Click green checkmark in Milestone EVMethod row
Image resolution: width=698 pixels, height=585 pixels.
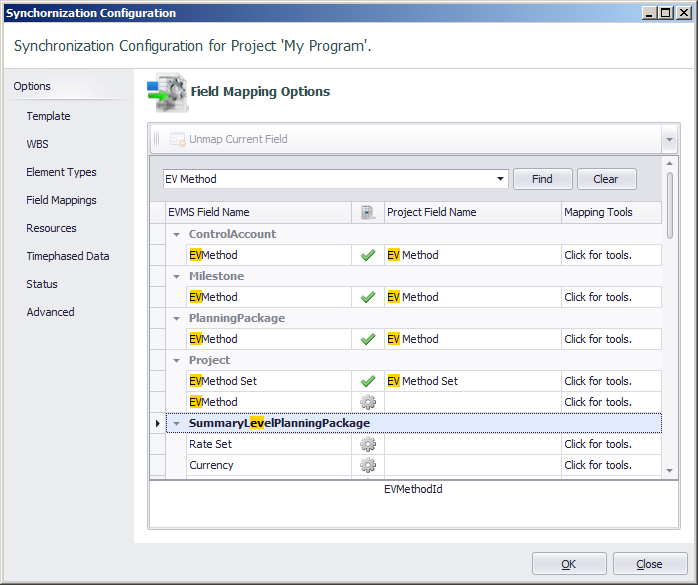coord(368,297)
